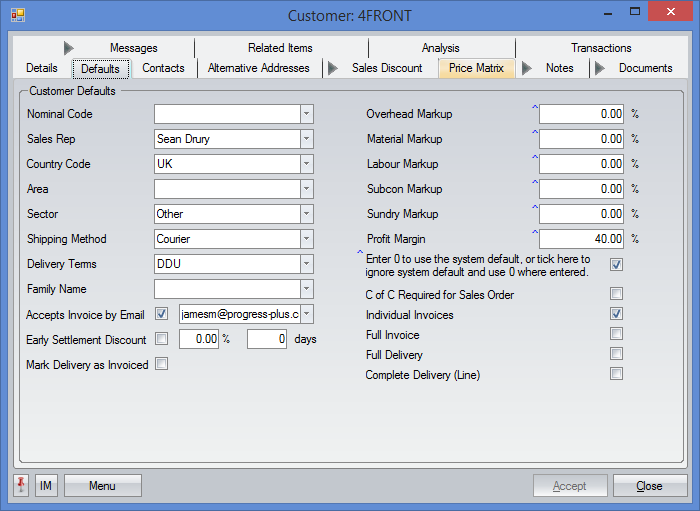
Task: Click the Menu button
Action: click(x=102, y=486)
